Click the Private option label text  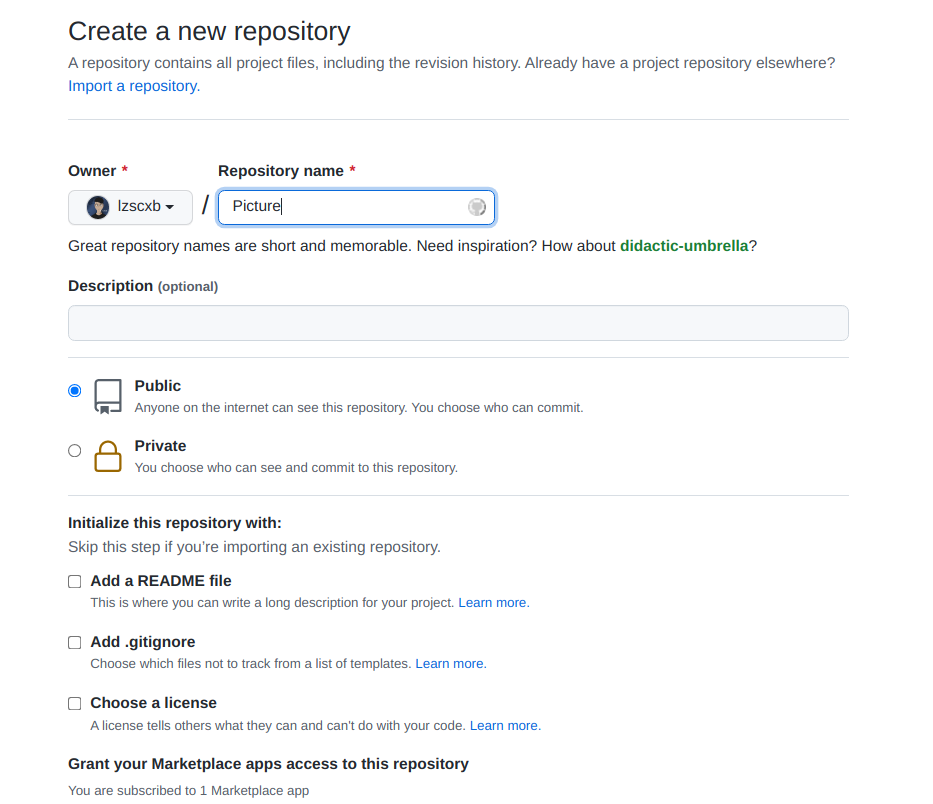tap(161, 446)
